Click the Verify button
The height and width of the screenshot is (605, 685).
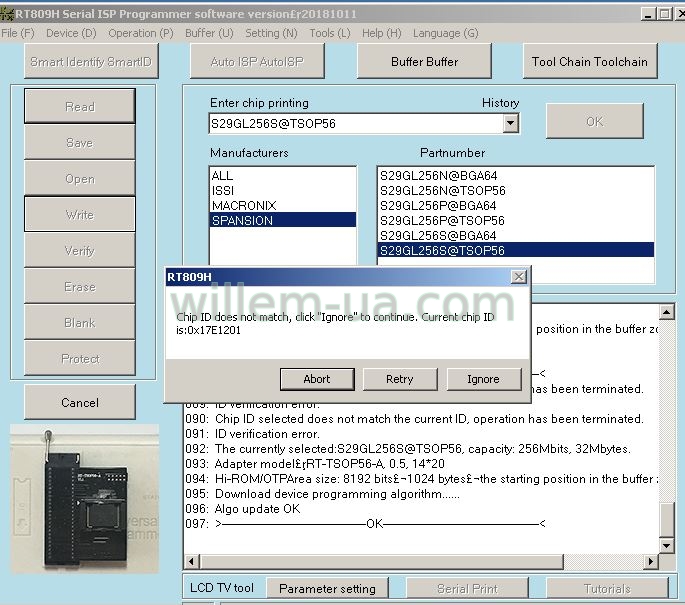point(80,251)
